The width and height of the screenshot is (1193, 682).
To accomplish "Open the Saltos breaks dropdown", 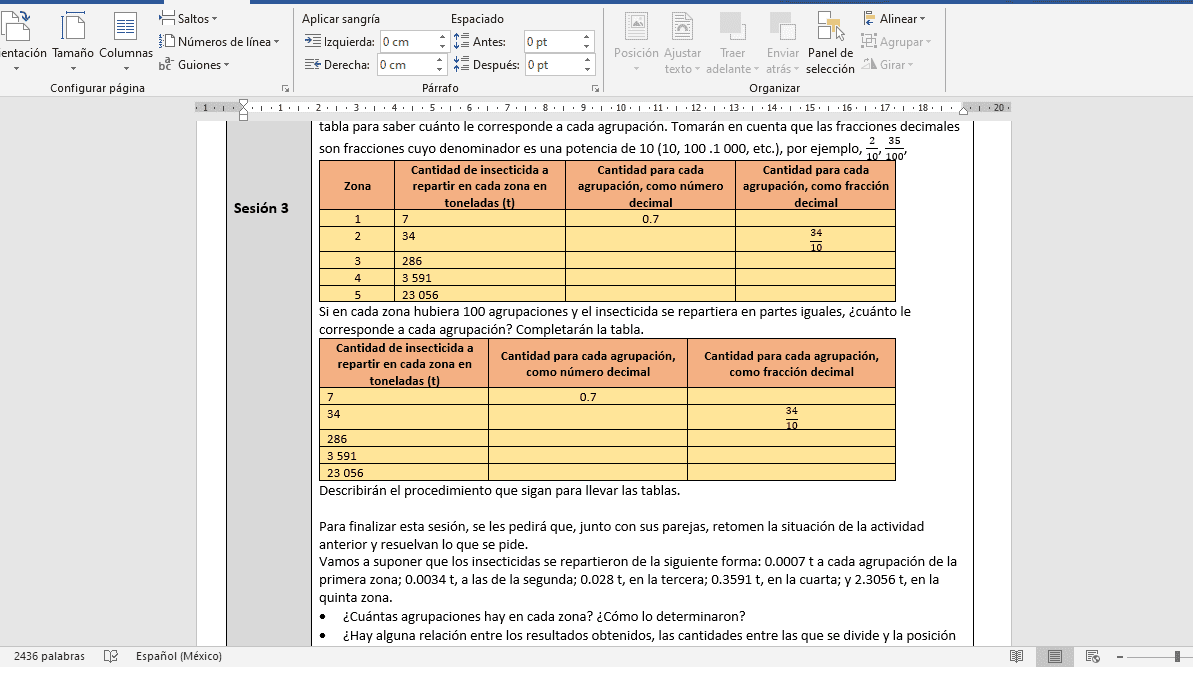I will (189, 18).
